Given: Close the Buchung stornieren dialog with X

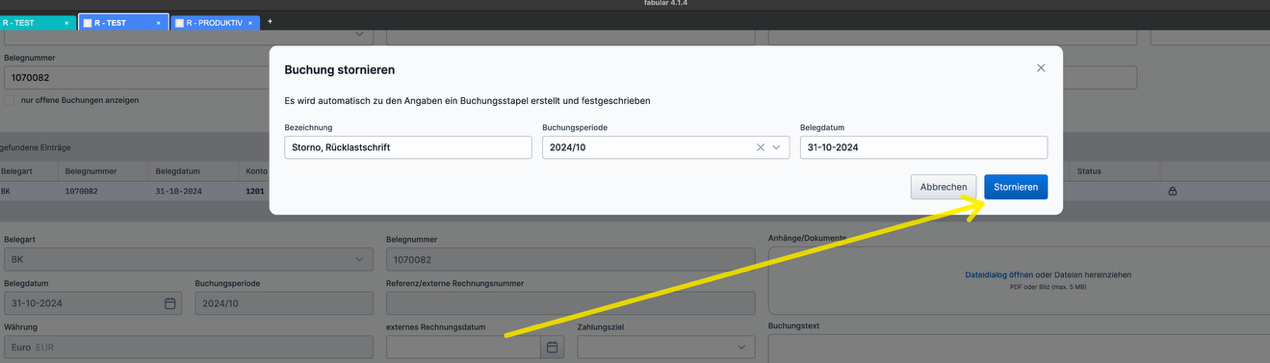Looking at the screenshot, I should [1041, 68].
